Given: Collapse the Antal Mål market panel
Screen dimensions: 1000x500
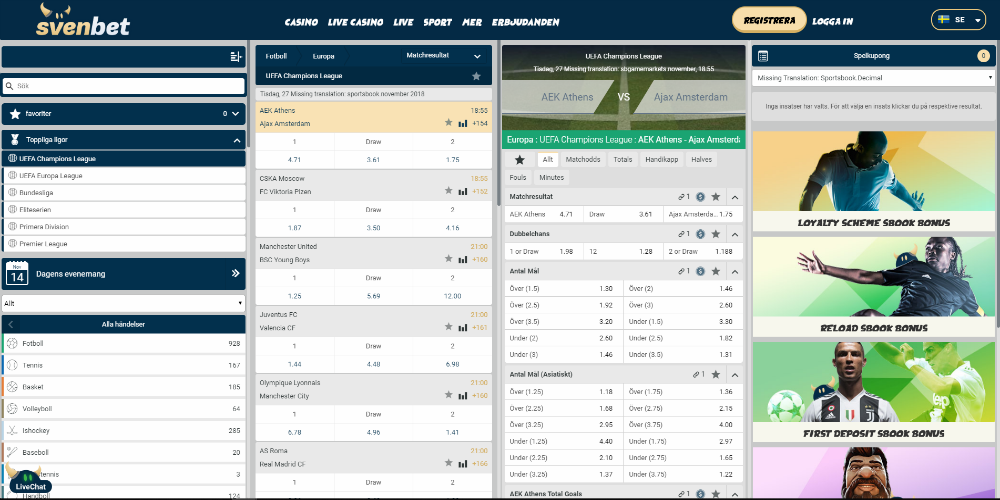Looking at the screenshot, I should 734,272.
